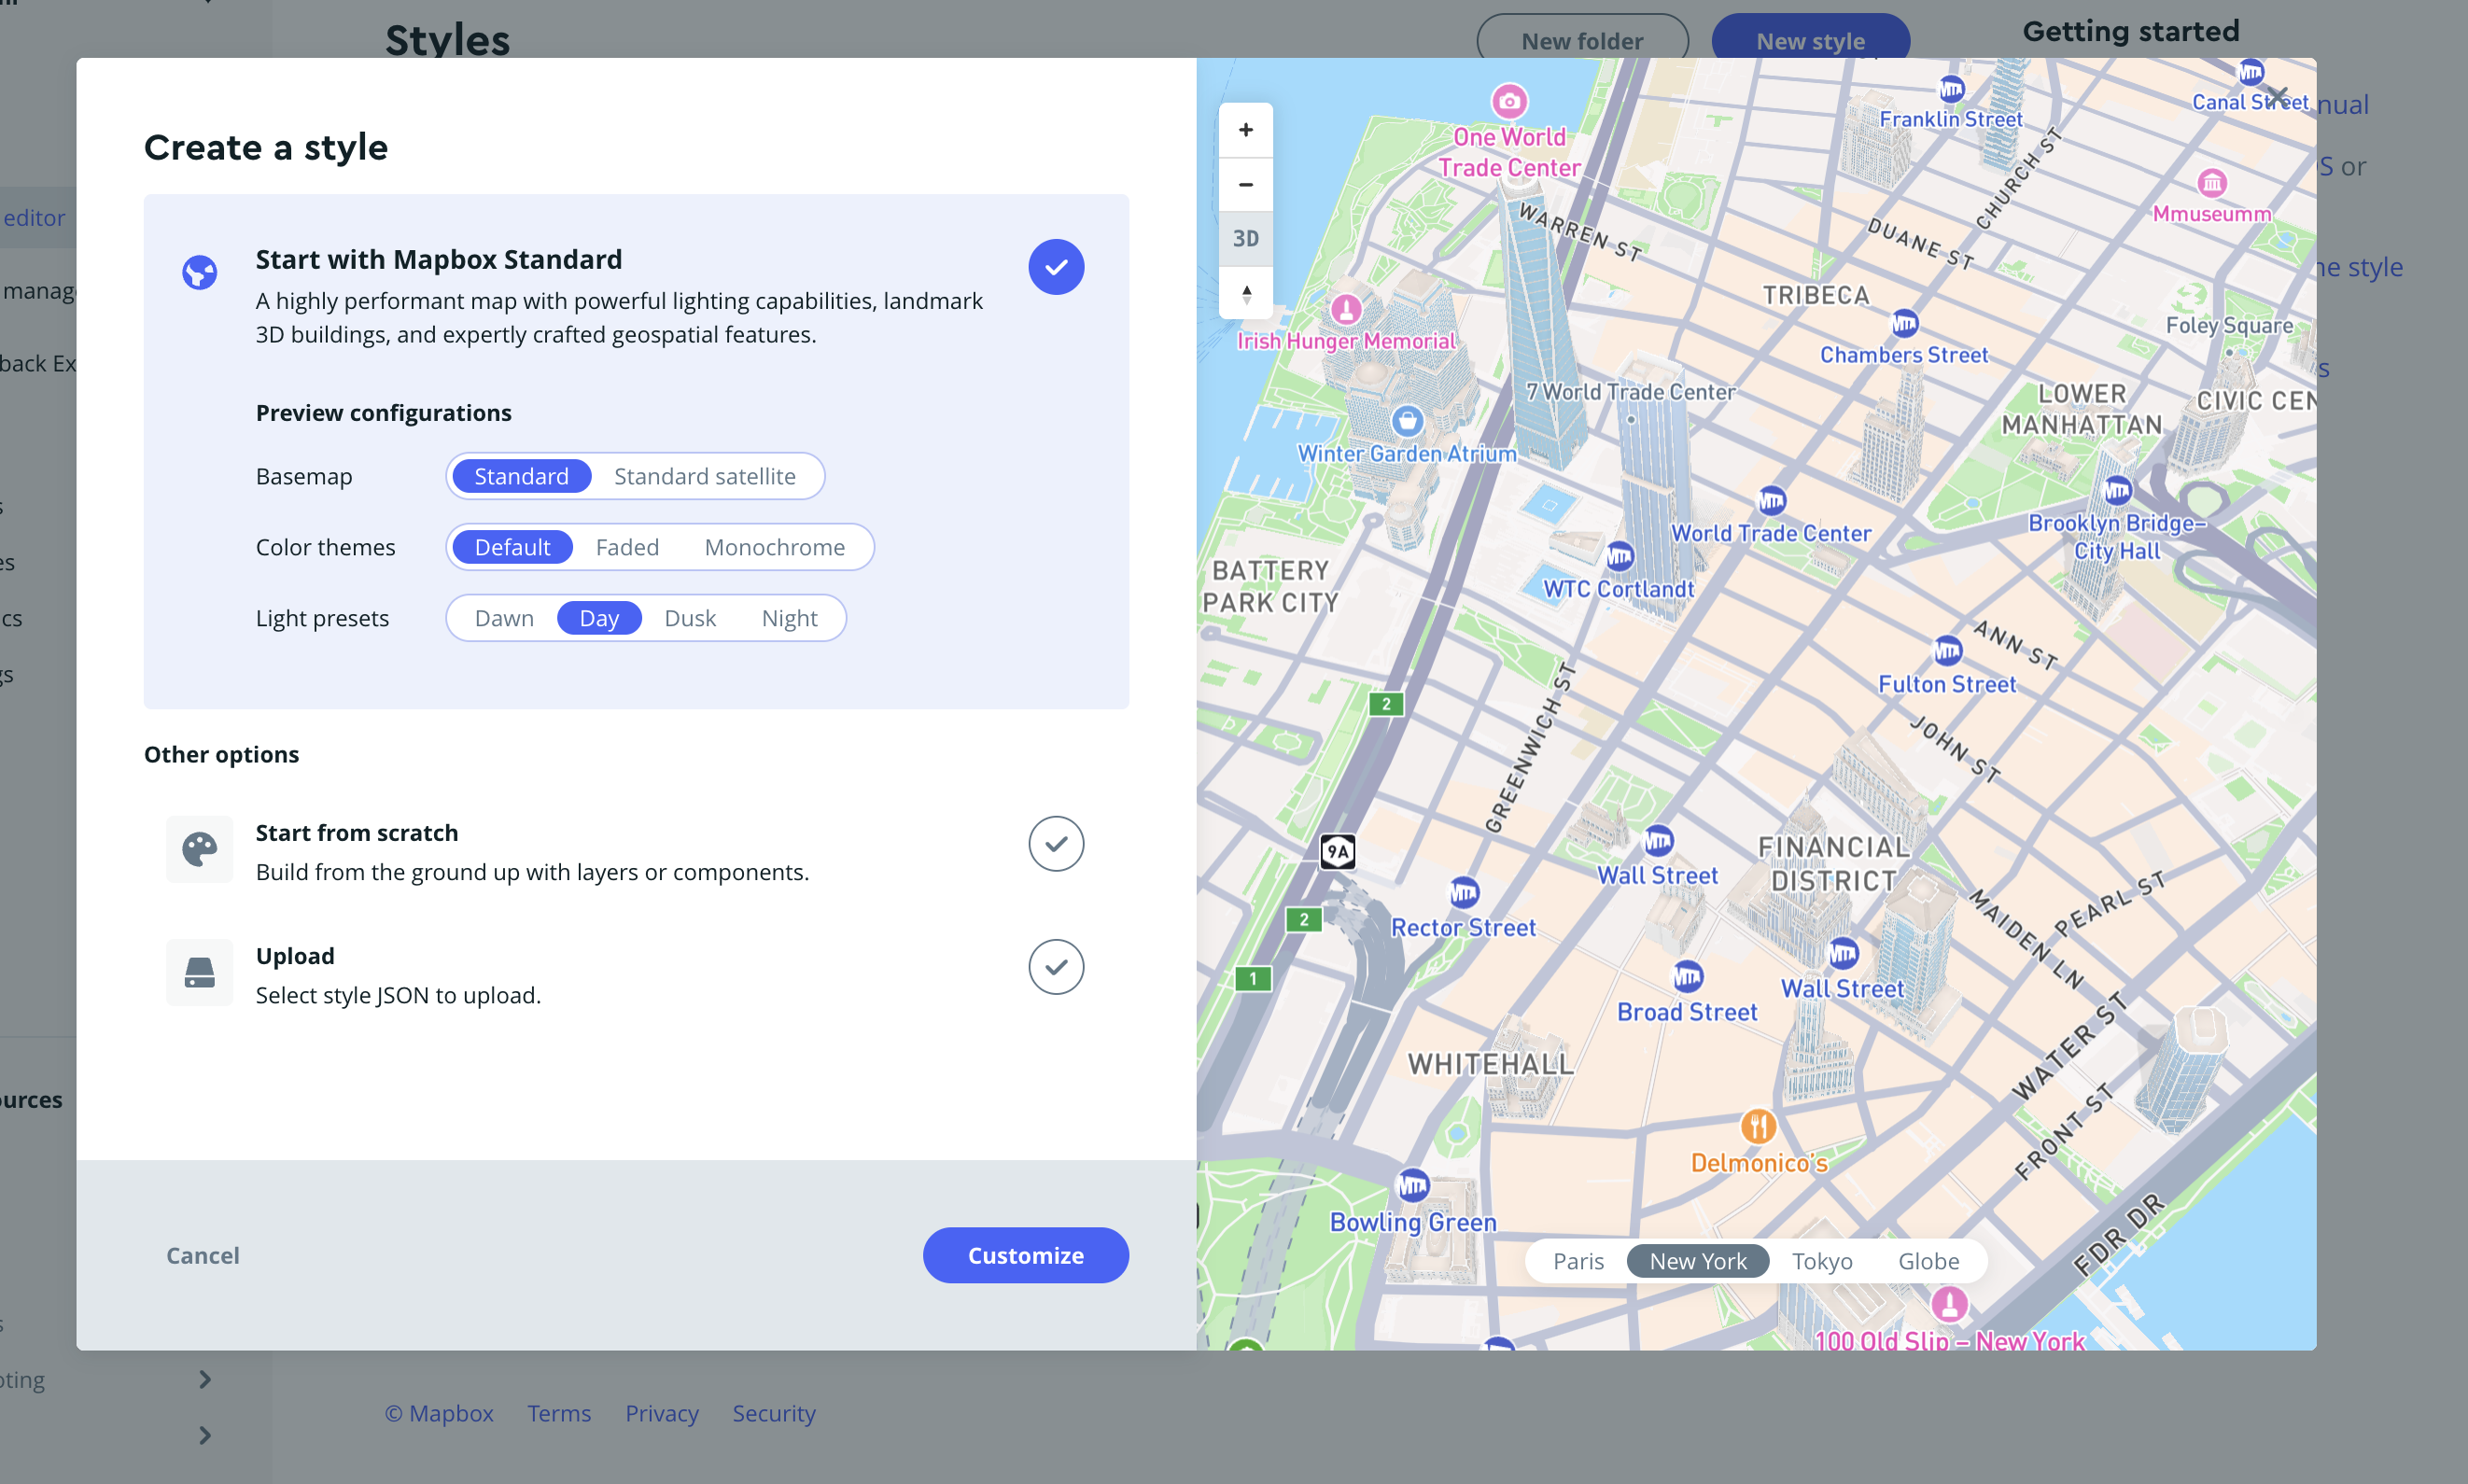
Task: Click the Upload drive icon
Action: [x=199, y=973]
